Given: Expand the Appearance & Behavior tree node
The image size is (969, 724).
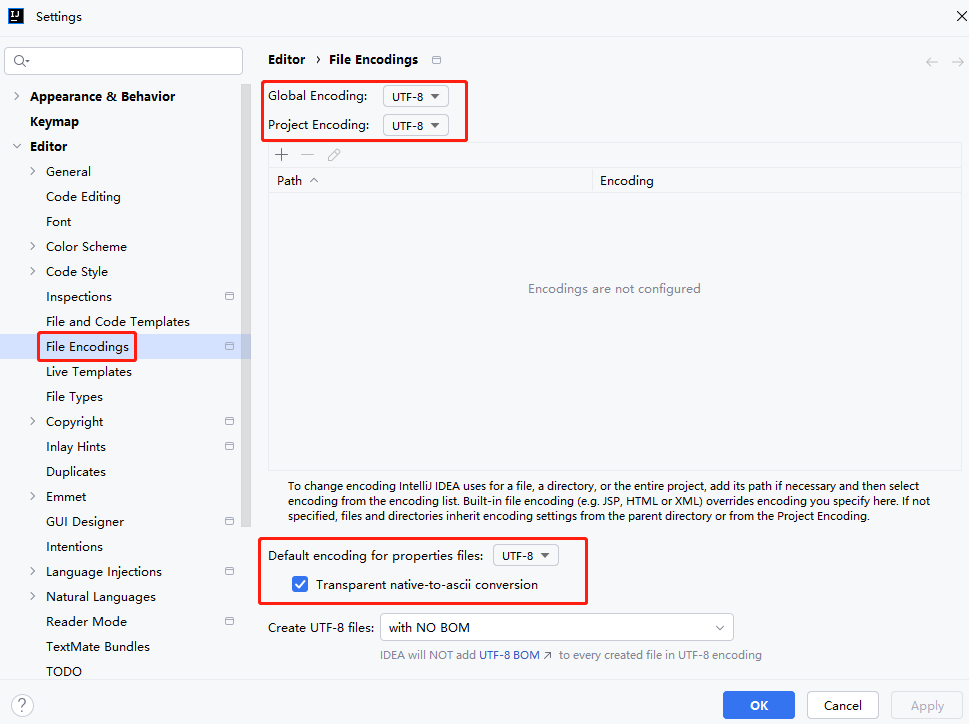Looking at the screenshot, I should [x=16, y=97].
